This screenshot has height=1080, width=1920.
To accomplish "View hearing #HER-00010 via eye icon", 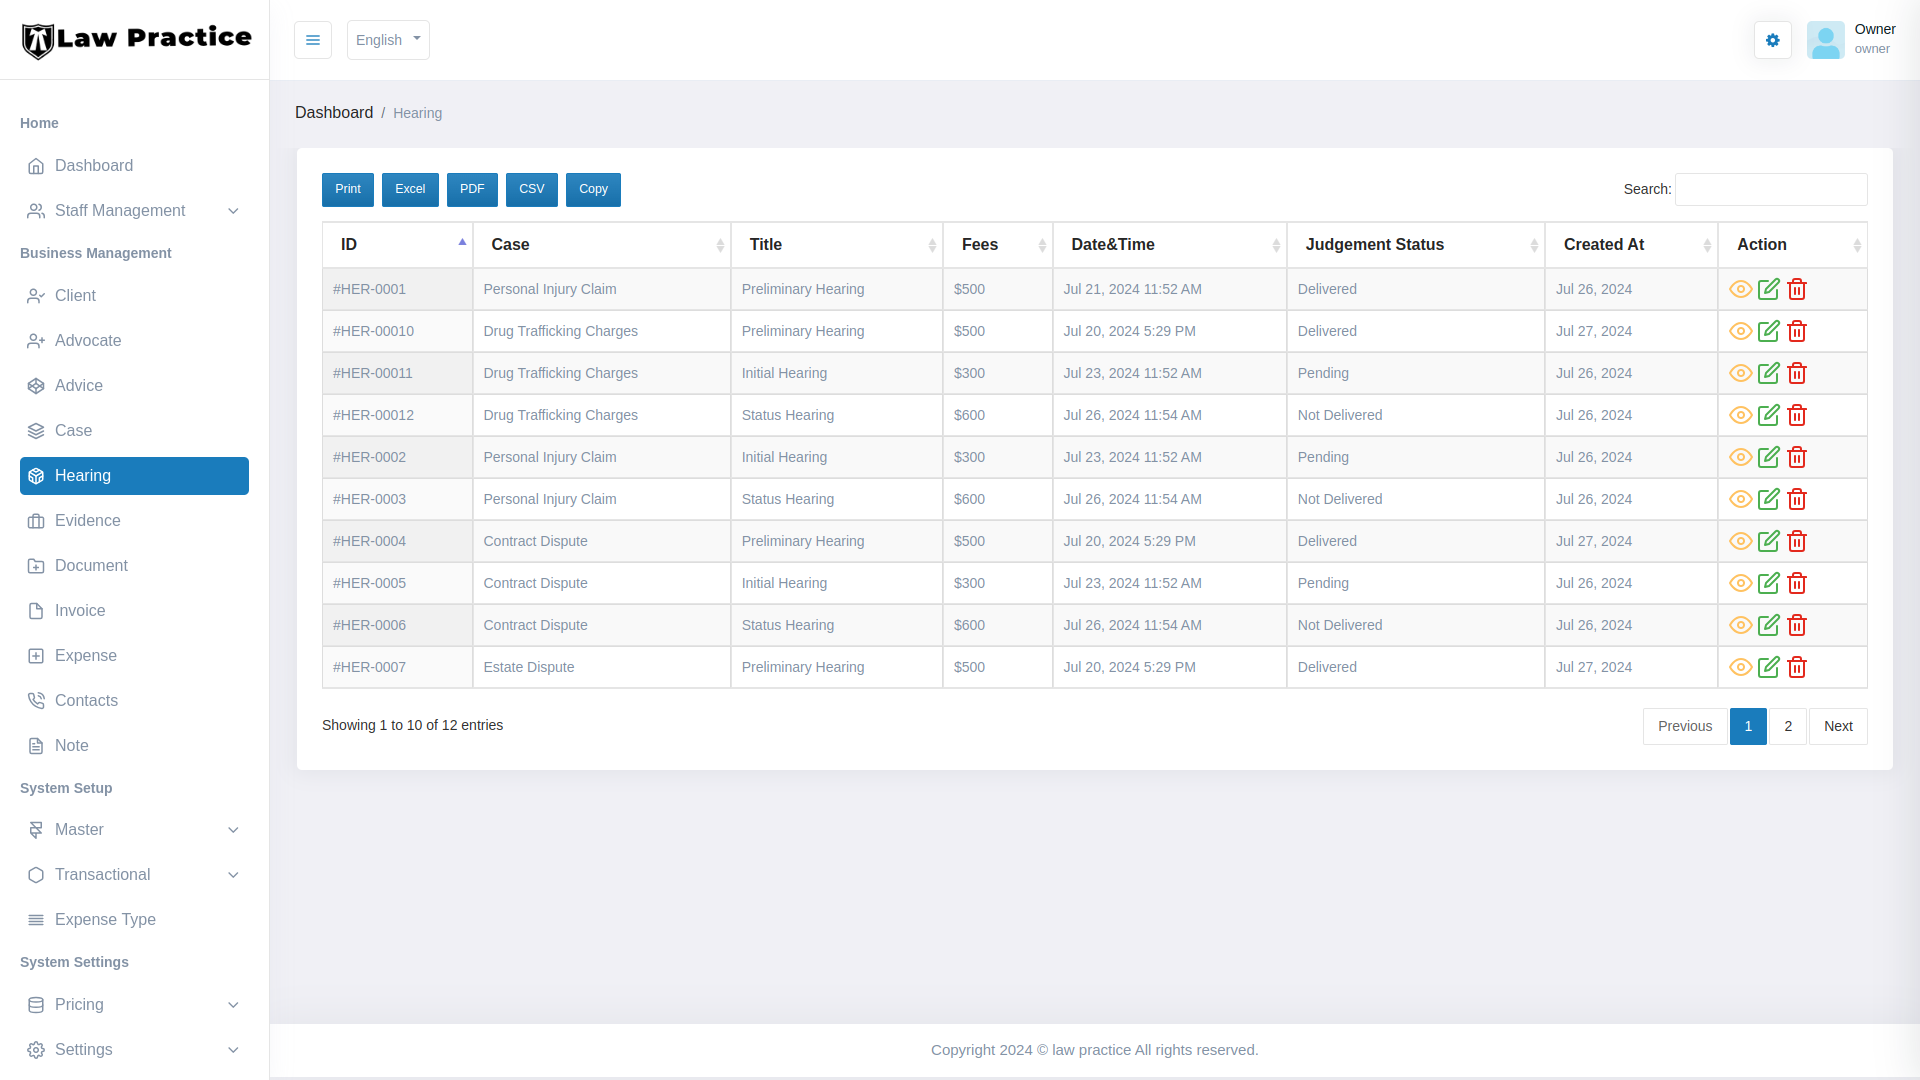I will coord(1740,331).
